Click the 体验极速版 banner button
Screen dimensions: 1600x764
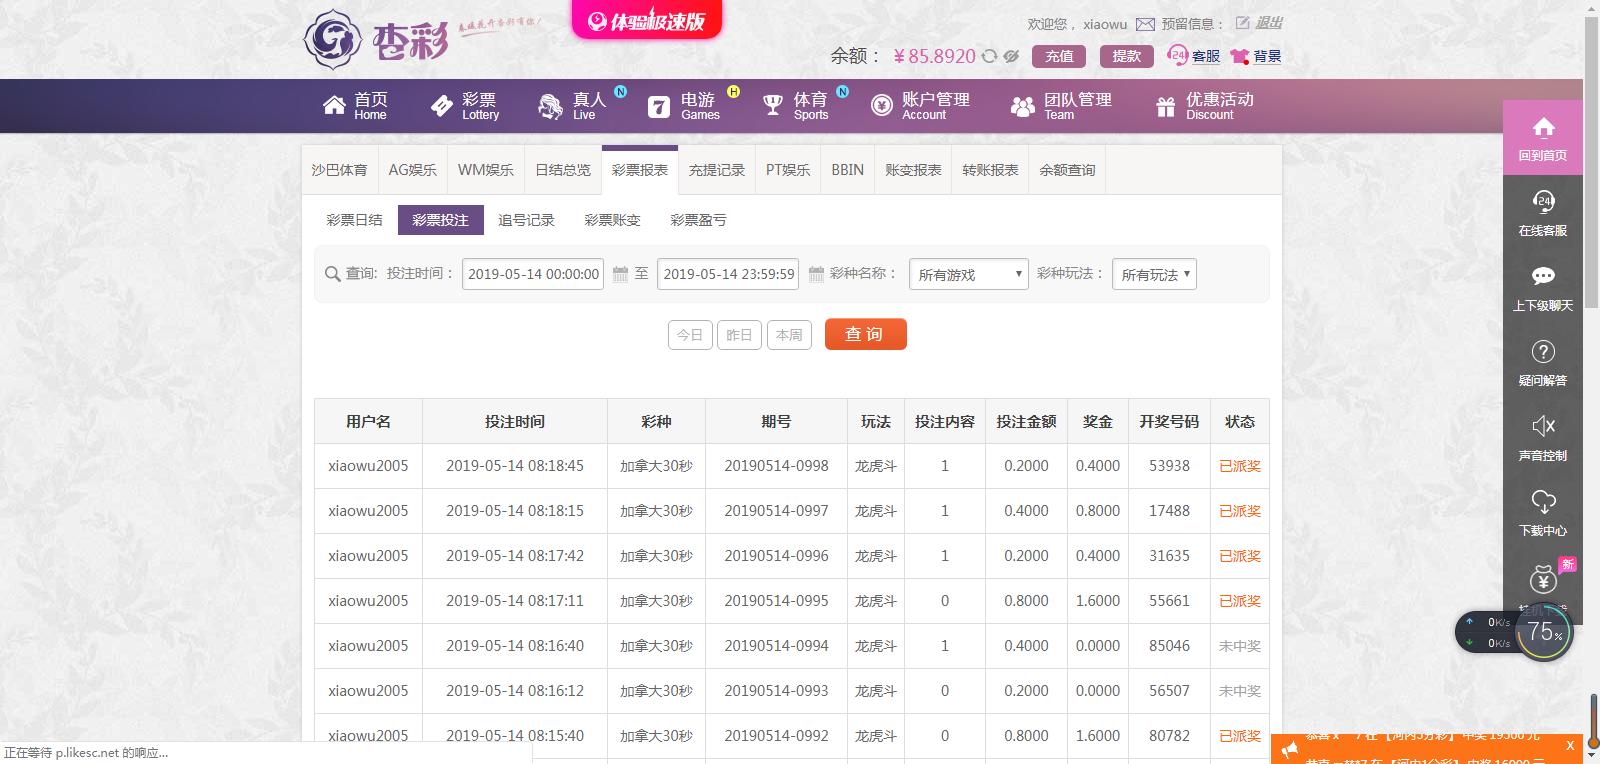point(646,20)
